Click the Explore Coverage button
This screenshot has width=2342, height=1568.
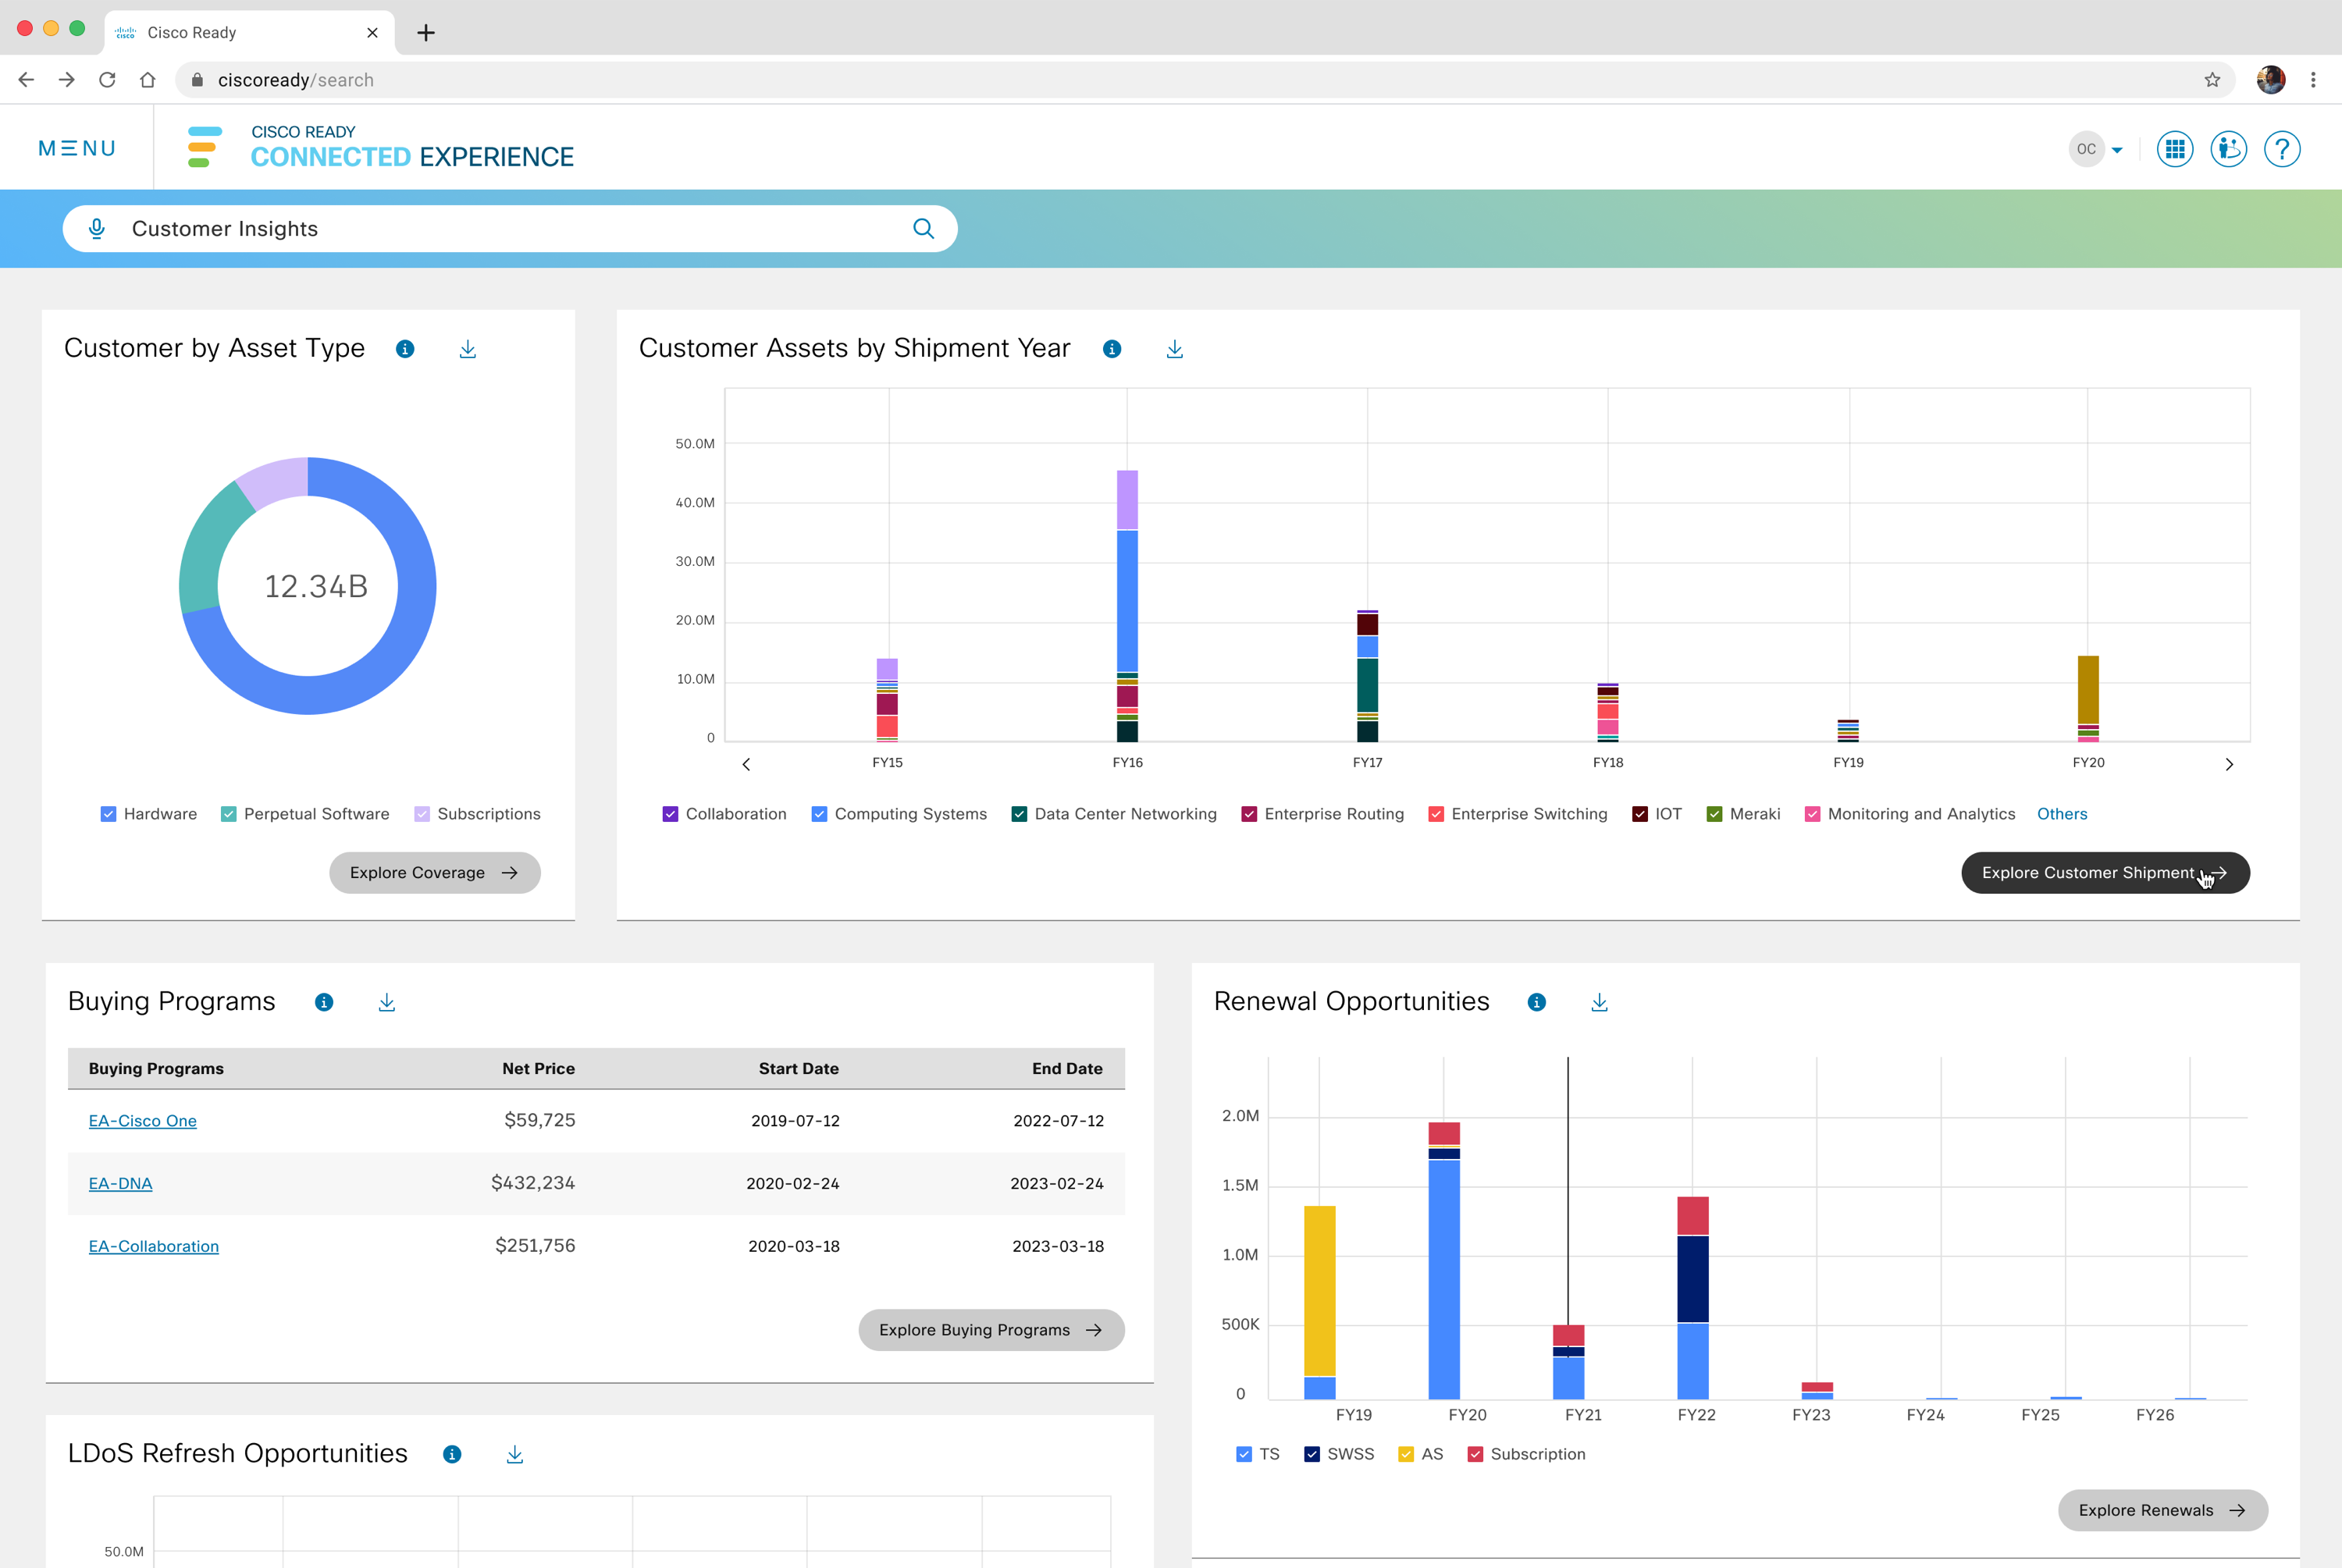(435, 873)
